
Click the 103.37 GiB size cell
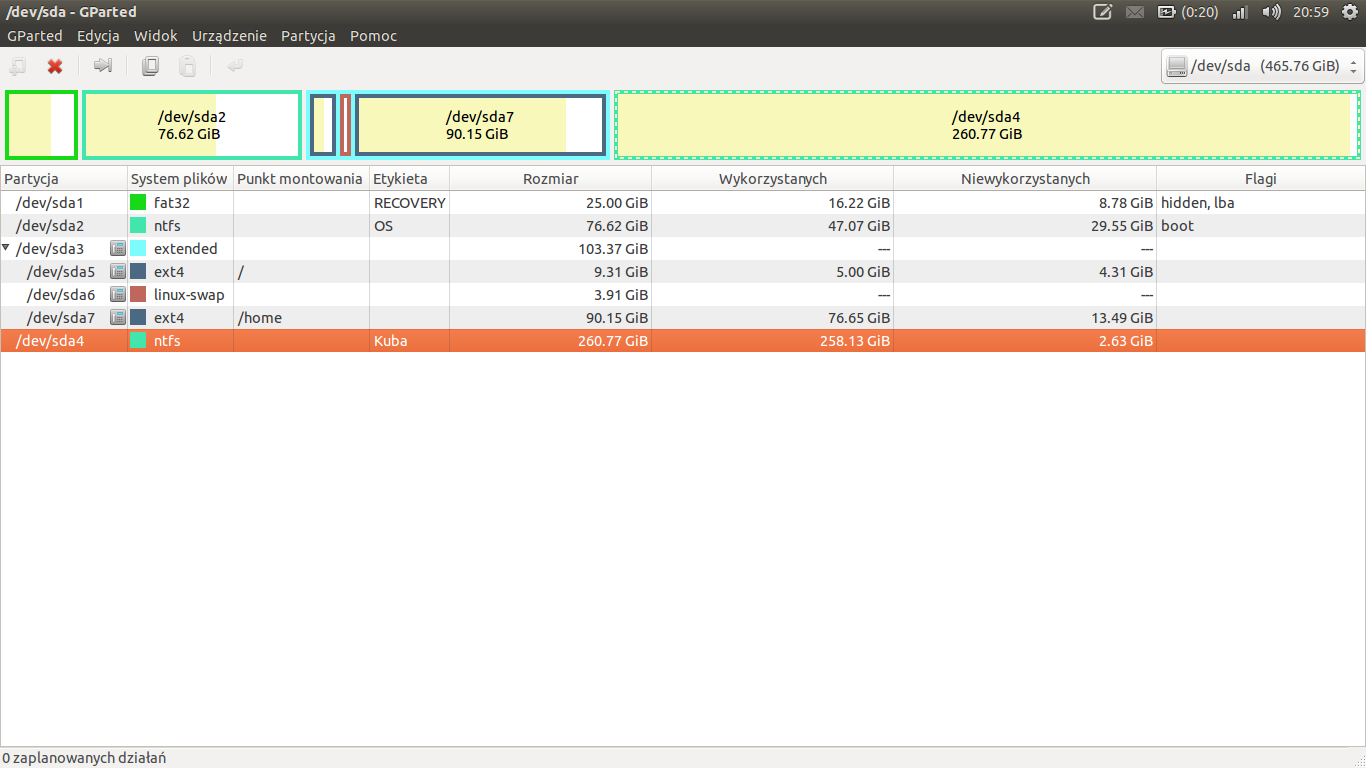[x=550, y=248]
